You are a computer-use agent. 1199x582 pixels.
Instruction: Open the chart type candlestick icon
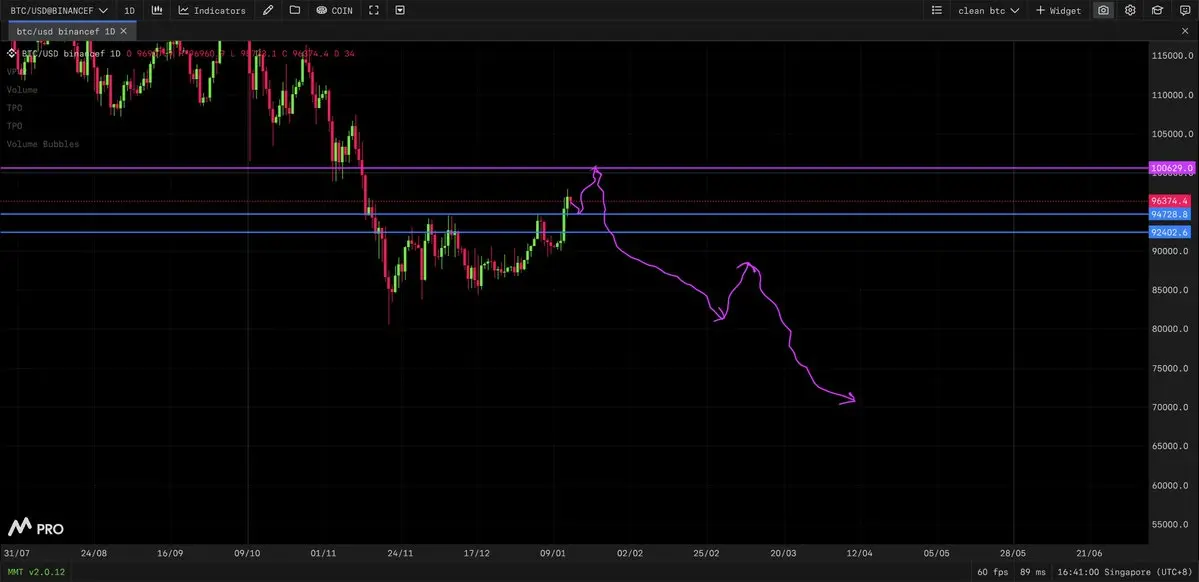pyautogui.click(x=157, y=11)
